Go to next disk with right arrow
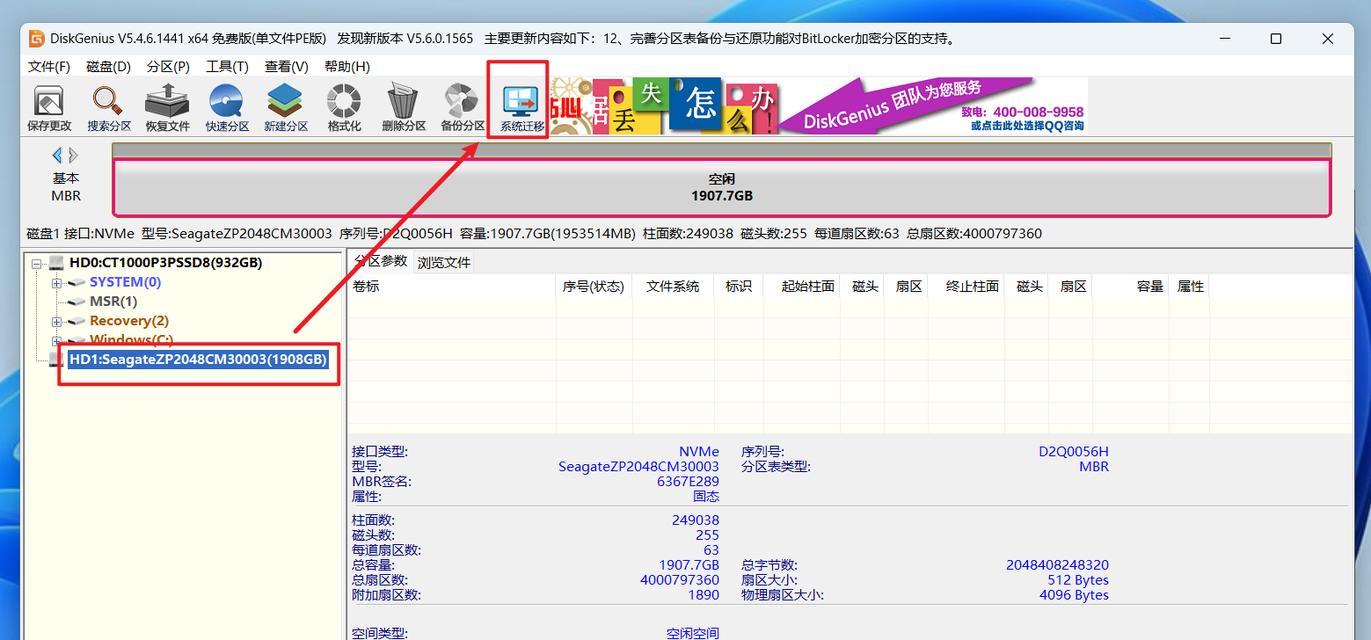This screenshot has height=640, width=1371. tap(73, 155)
